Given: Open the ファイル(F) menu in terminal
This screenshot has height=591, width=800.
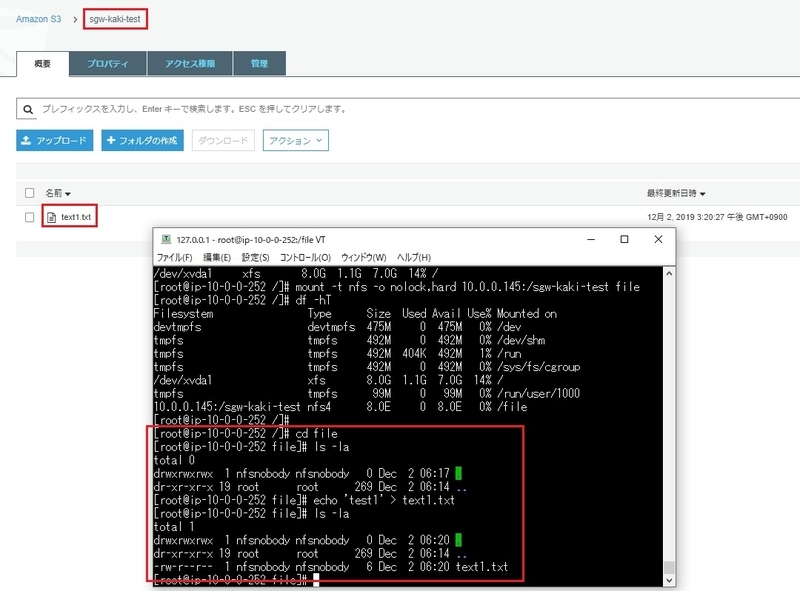Looking at the screenshot, I should click(x=174, y=257).
